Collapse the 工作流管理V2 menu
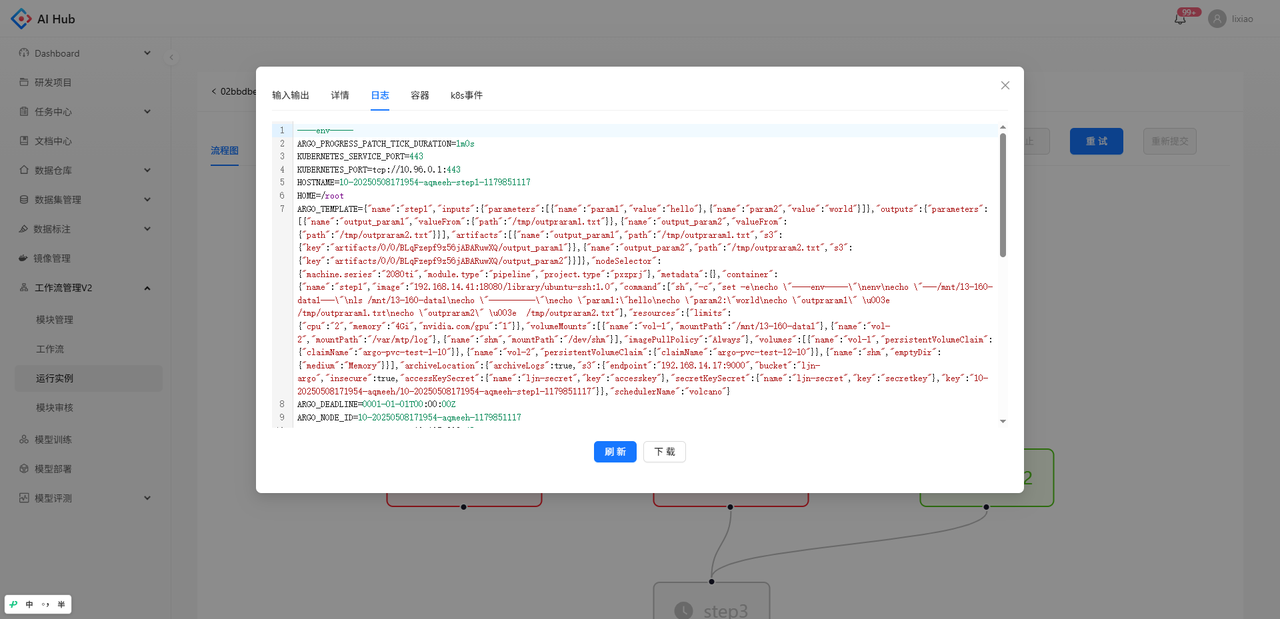Viewport: 1280px width, 619px height. click(x=147, y=288)
